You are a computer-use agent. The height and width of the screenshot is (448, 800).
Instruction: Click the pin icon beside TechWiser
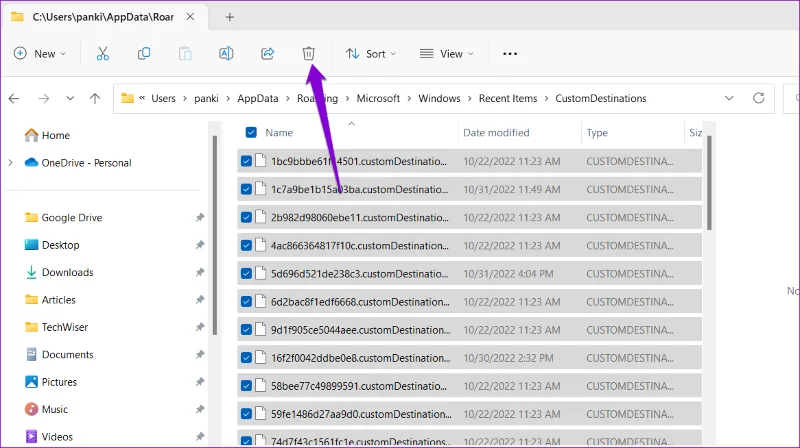pyautogui.click(x=199, y=327)
